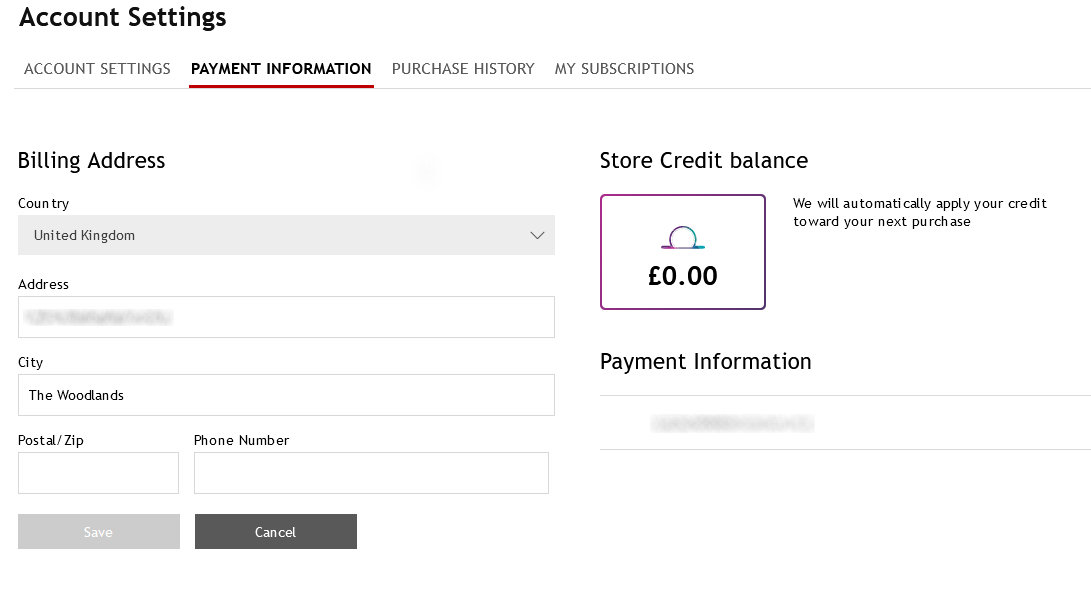Click the Store Credit balance heading
Image resolution: width=1091 pixels, height=600 pixels.
coord(703,161)
